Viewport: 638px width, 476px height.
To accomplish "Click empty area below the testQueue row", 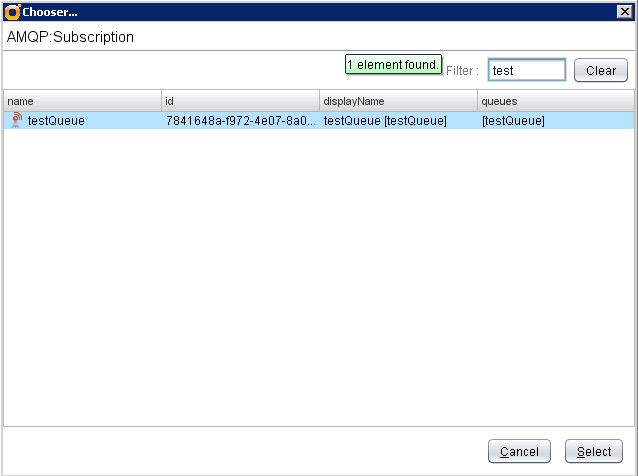I will click(x=318, y=280).
